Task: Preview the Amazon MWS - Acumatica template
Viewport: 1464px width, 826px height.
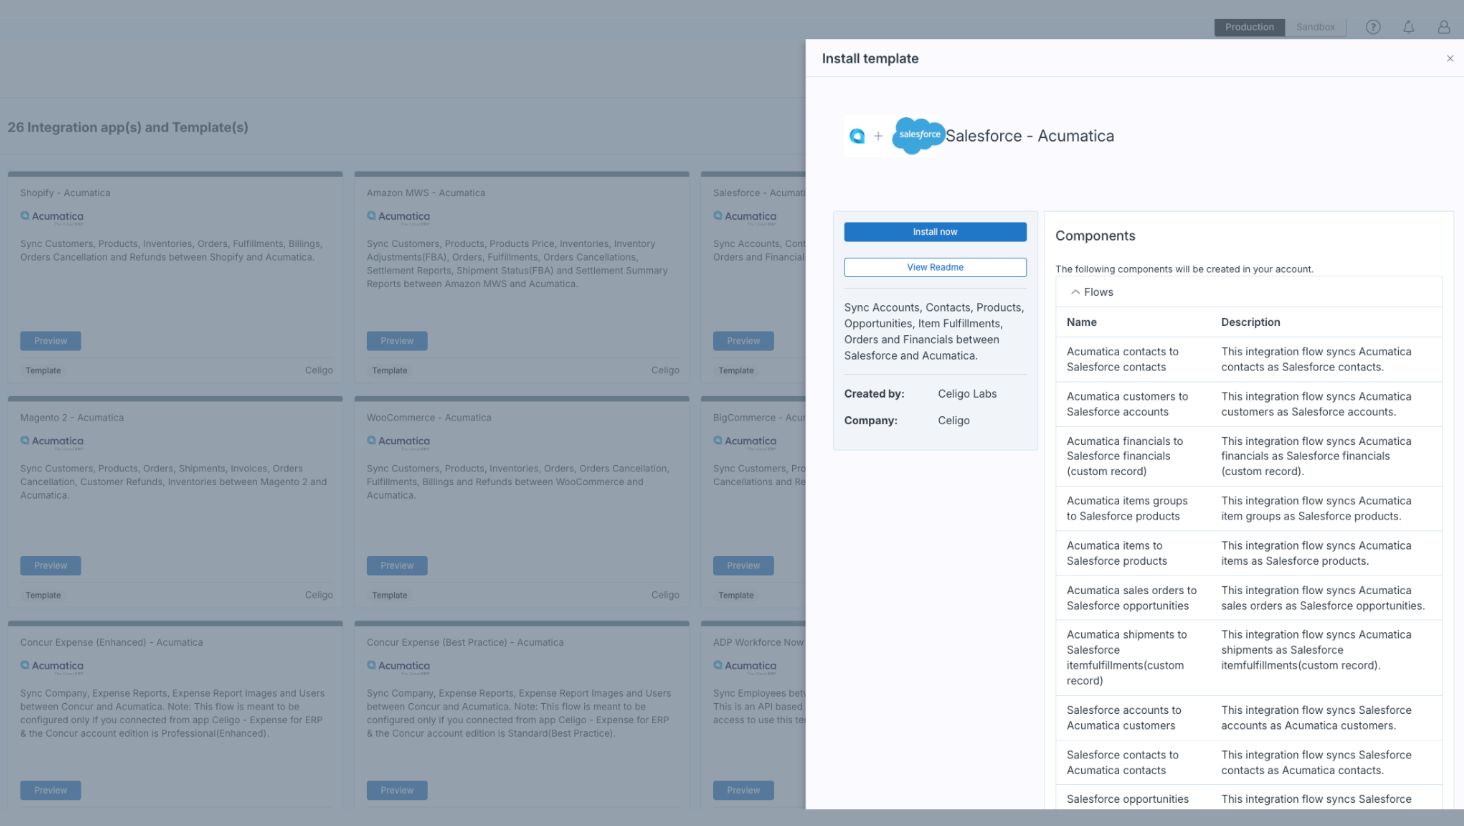Action: [x=397, y=341]
